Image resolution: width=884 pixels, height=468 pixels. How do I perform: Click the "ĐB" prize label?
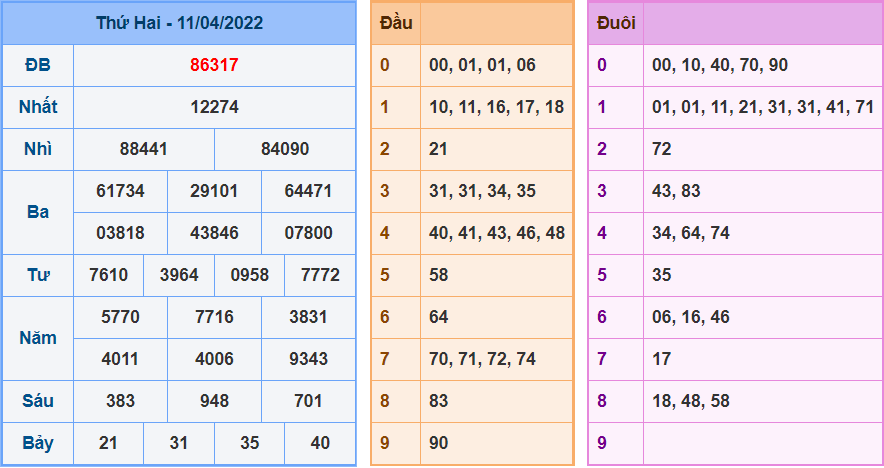point(38,65)
